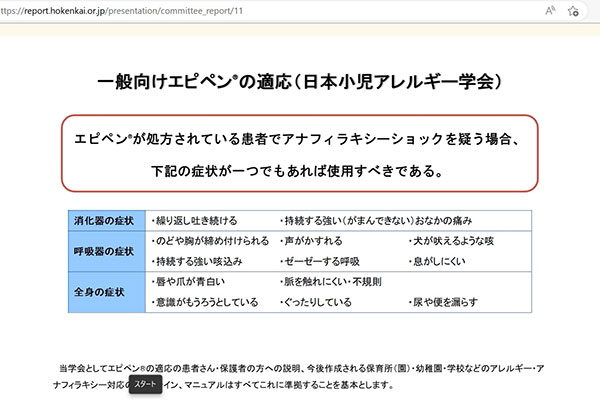Select the 全身の症状 row header
This screenshot has width=600, height=400.
tap(103, 291)
